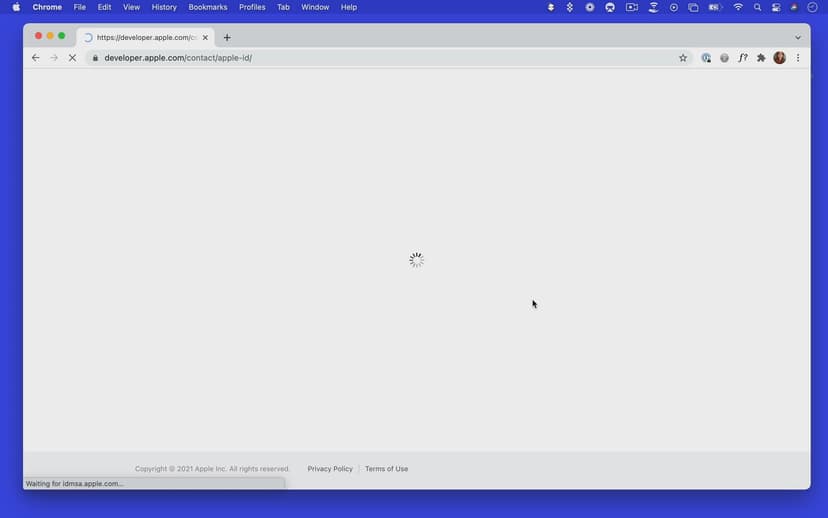The image size is (828, 518).
Task: Open the History menu
Action: [x=164, y=7]
